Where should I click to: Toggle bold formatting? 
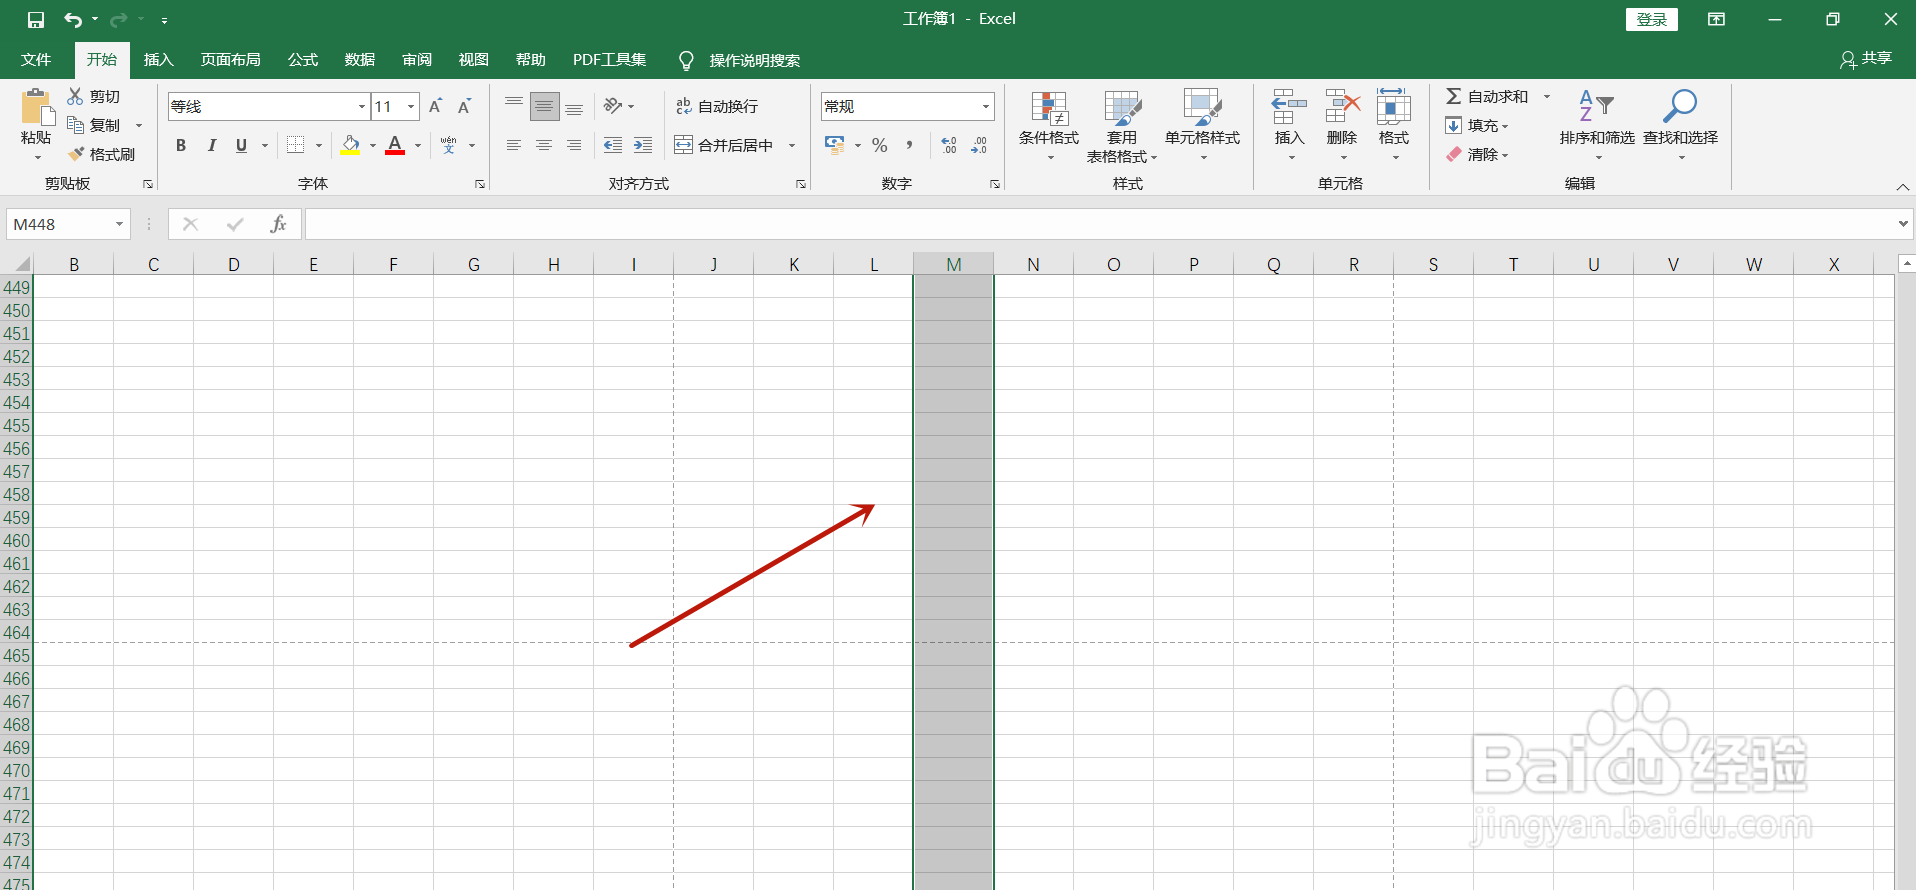[181, 145]
